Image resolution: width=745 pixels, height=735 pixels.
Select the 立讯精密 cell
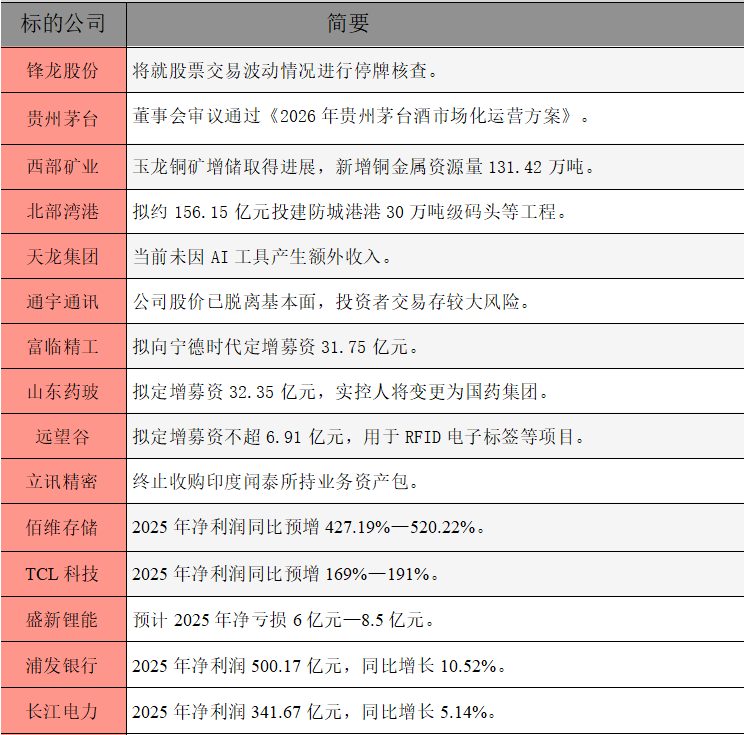tap(63, 482)
